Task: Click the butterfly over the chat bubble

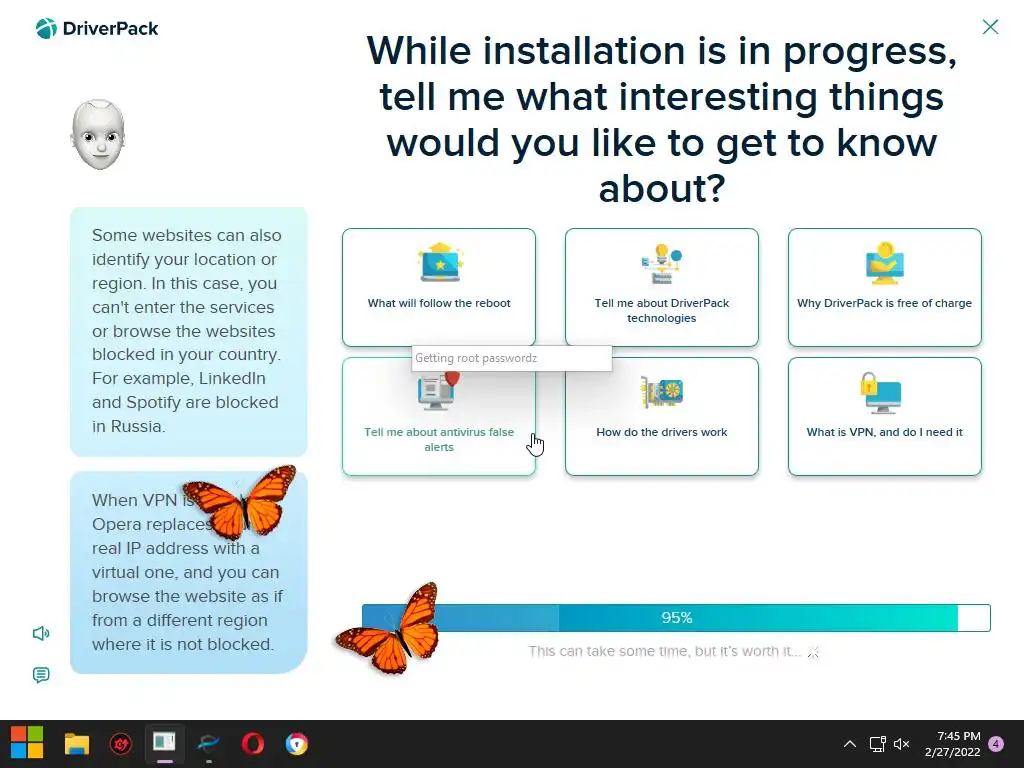Action: point(239,502)
